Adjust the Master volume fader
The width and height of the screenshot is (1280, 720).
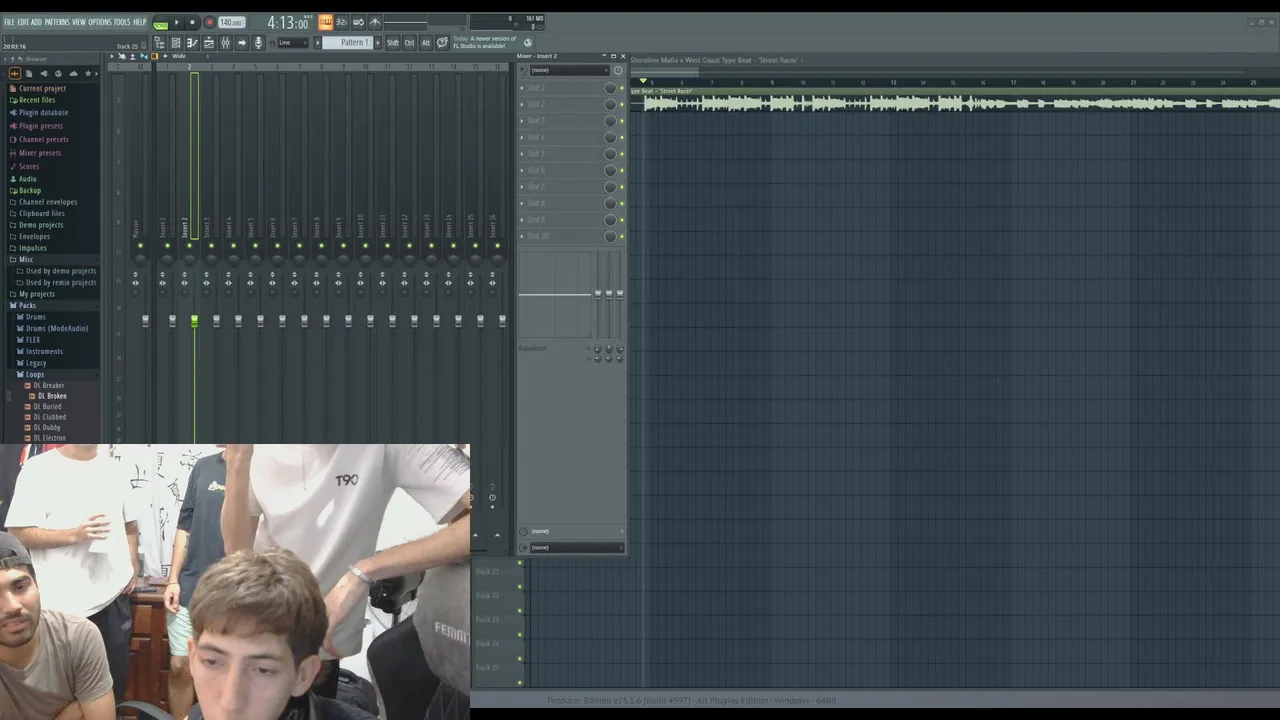(x=145, y=321)
